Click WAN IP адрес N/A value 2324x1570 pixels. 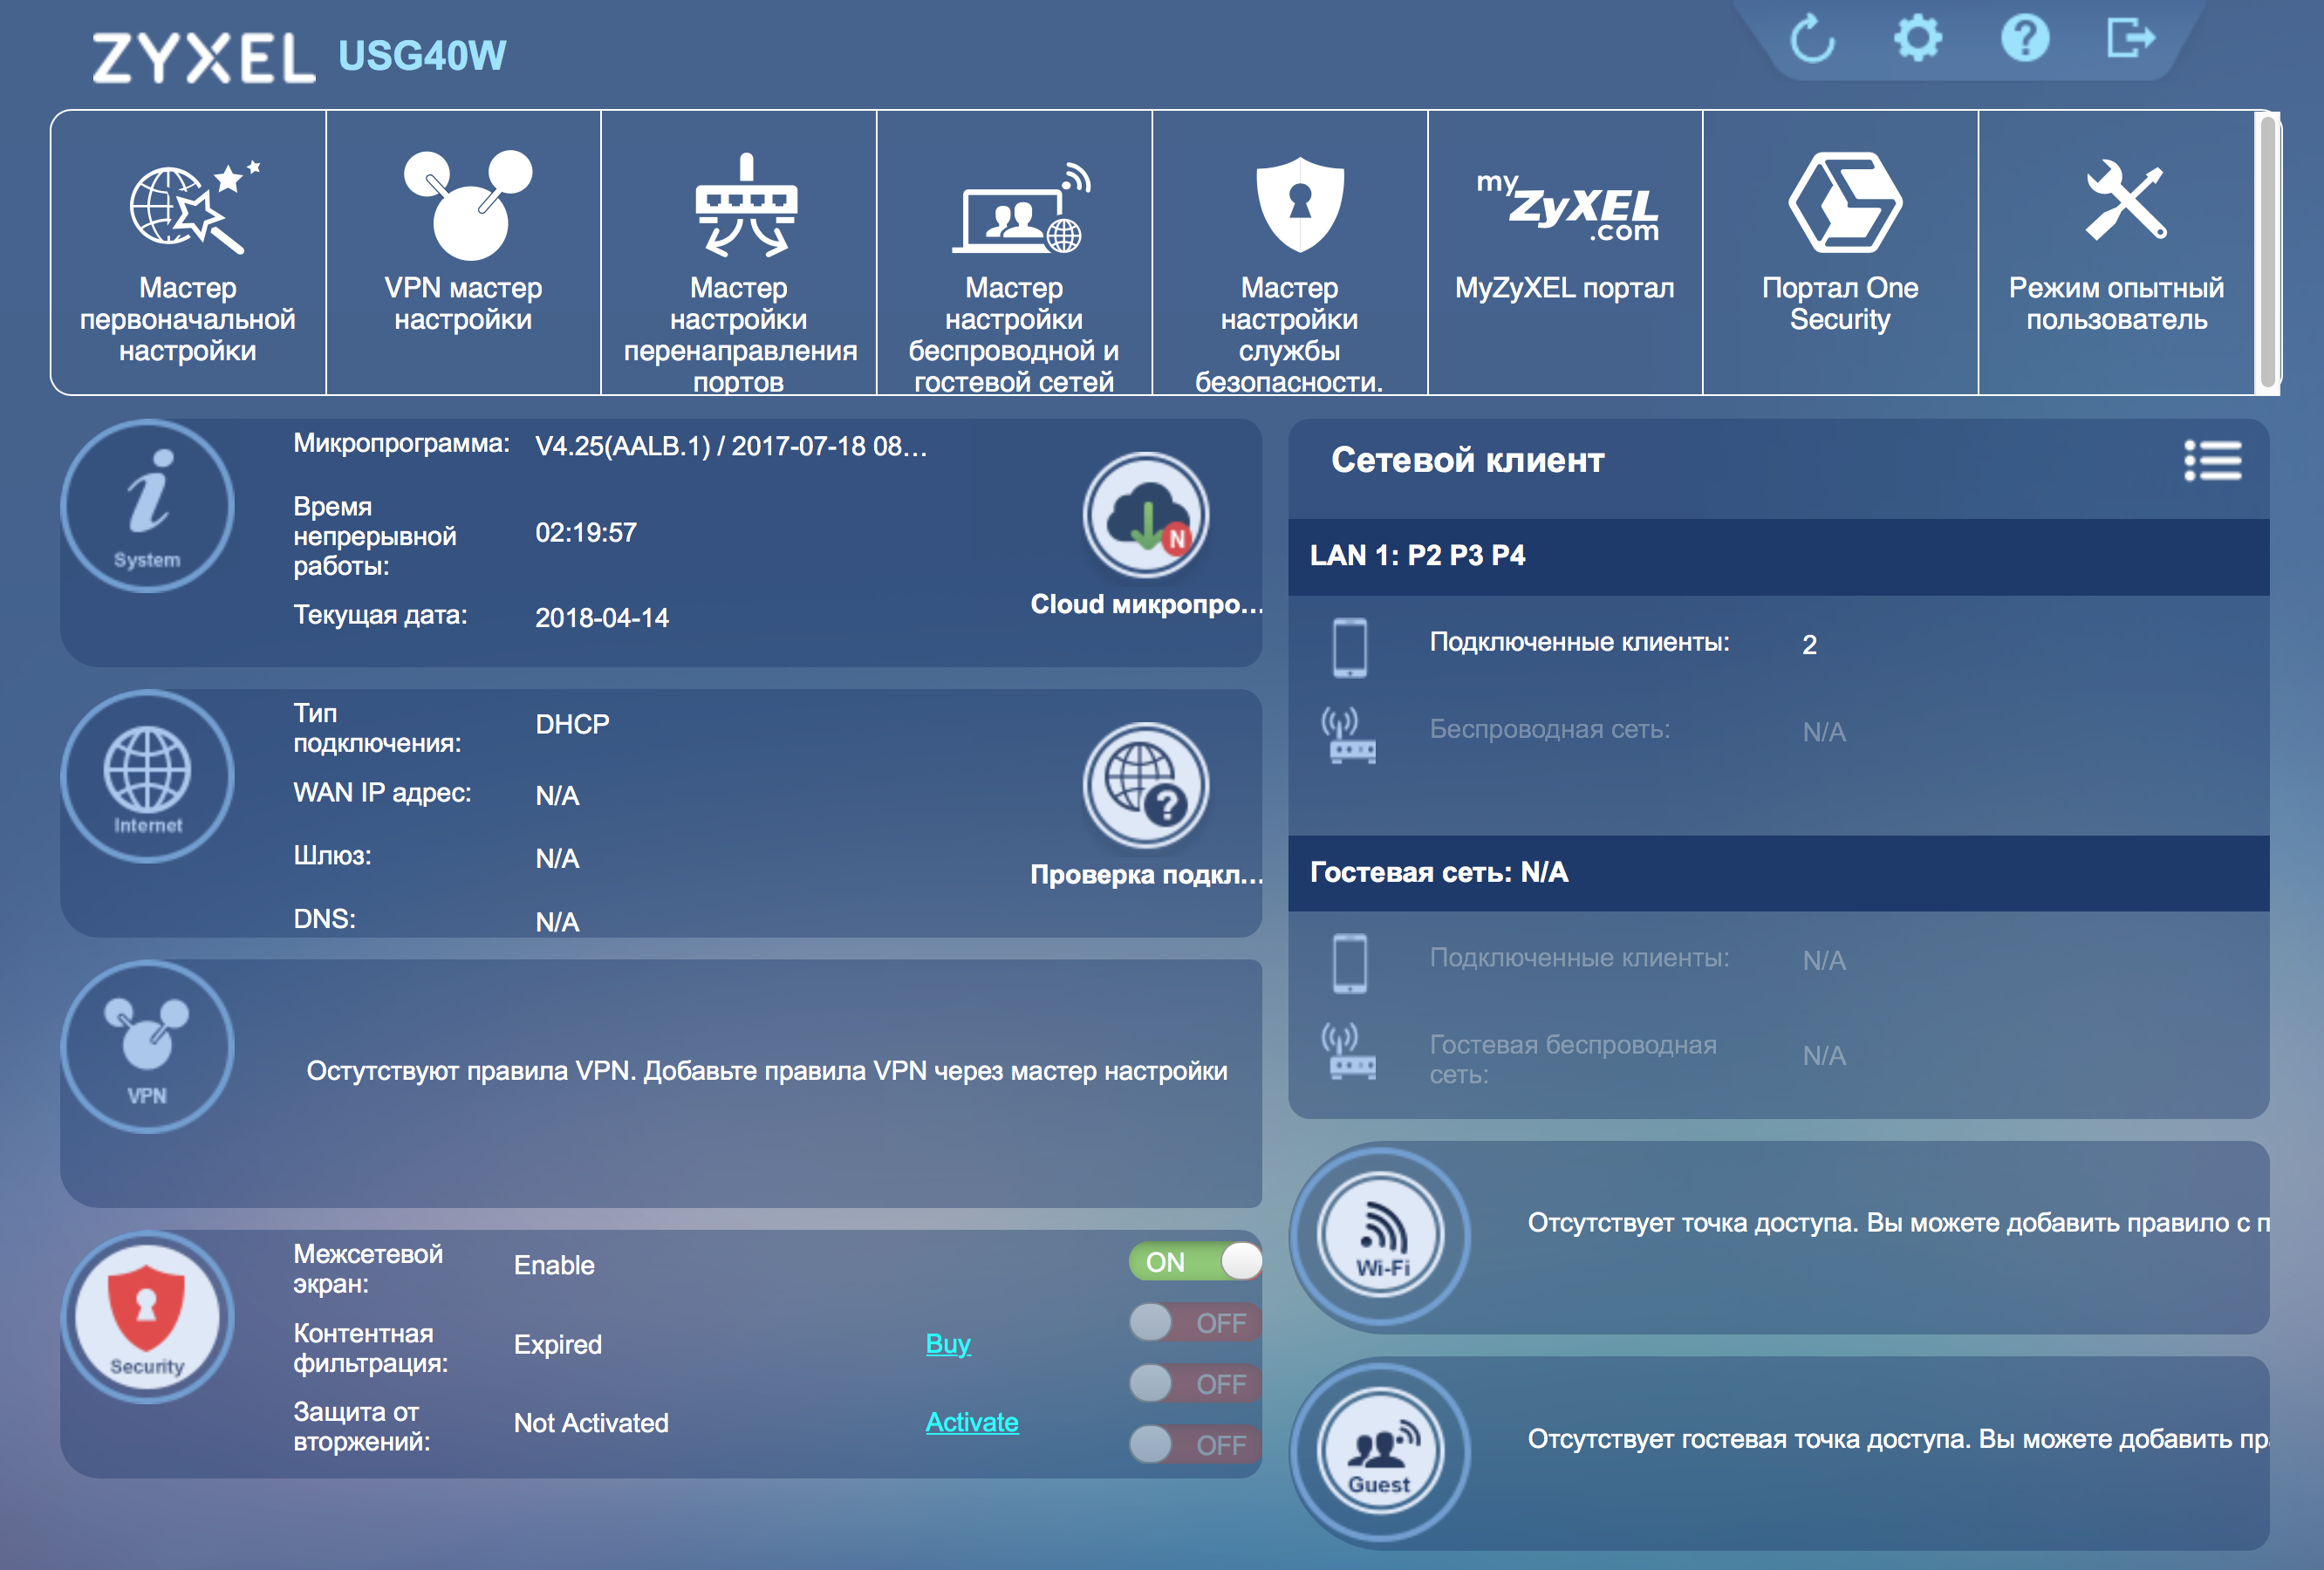[557, 796]
